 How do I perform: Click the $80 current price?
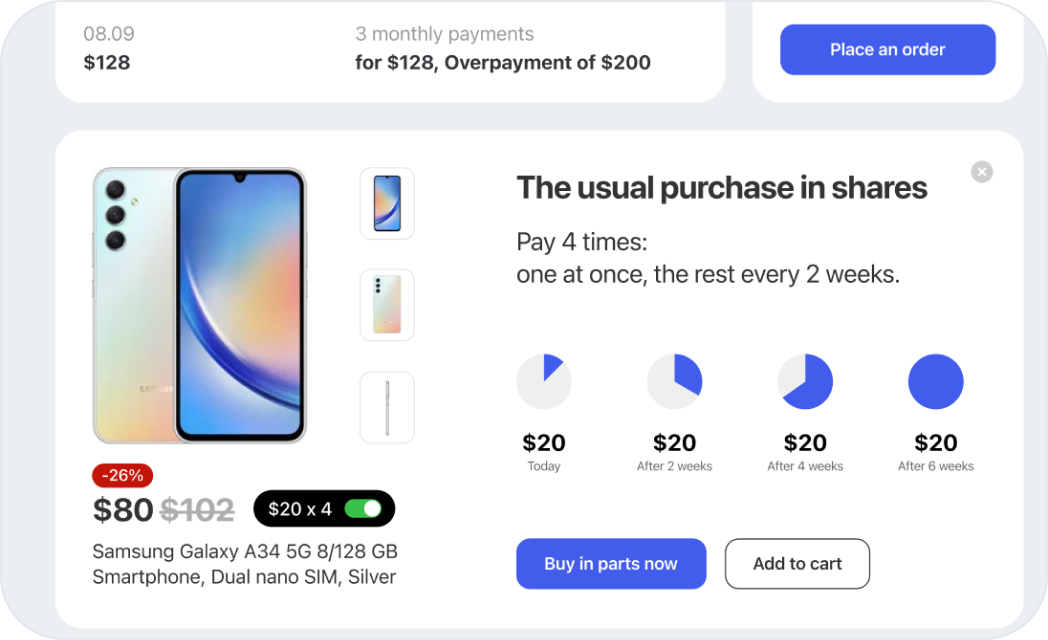(x=123, y=510)
